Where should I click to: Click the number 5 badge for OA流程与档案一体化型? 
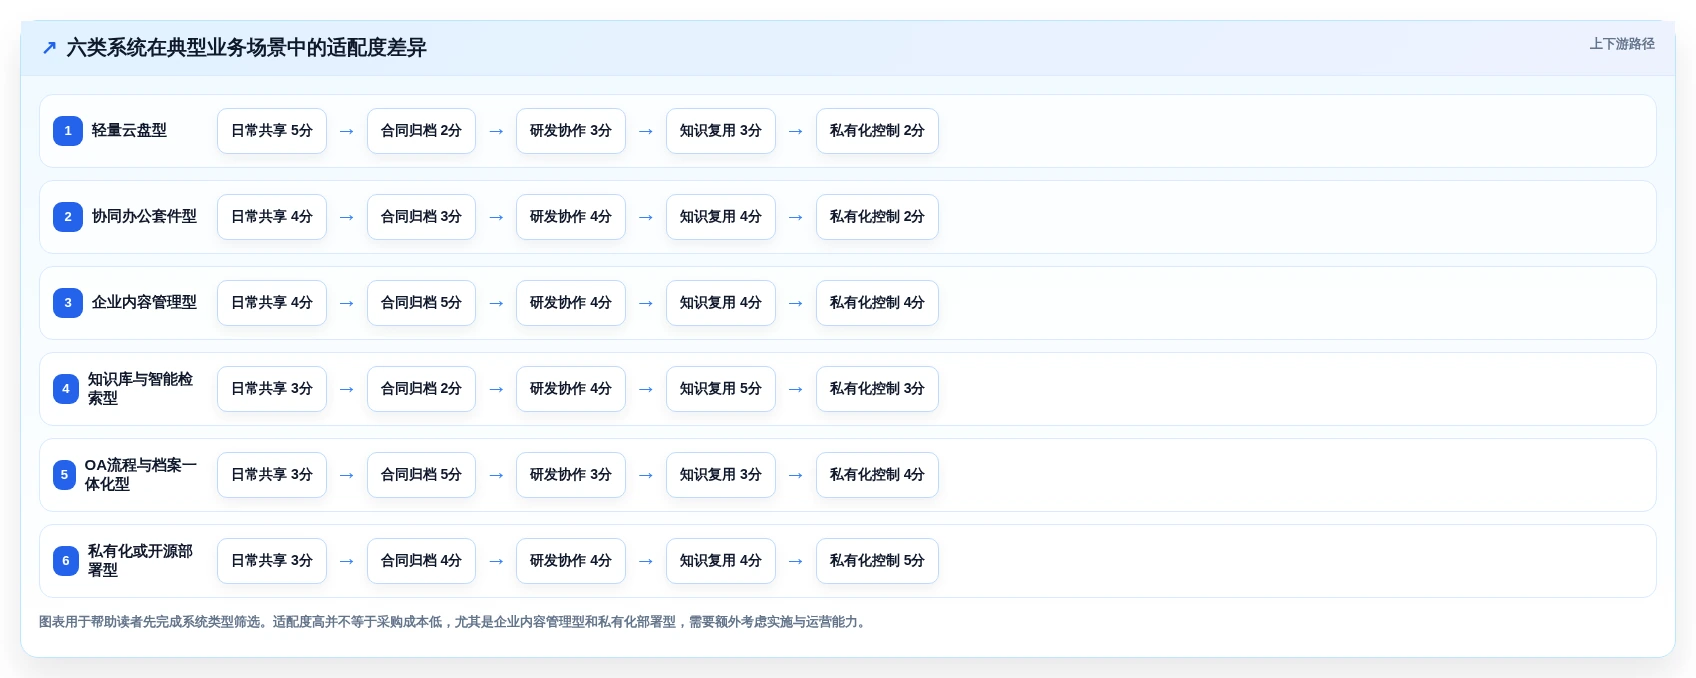click(64, 475)
